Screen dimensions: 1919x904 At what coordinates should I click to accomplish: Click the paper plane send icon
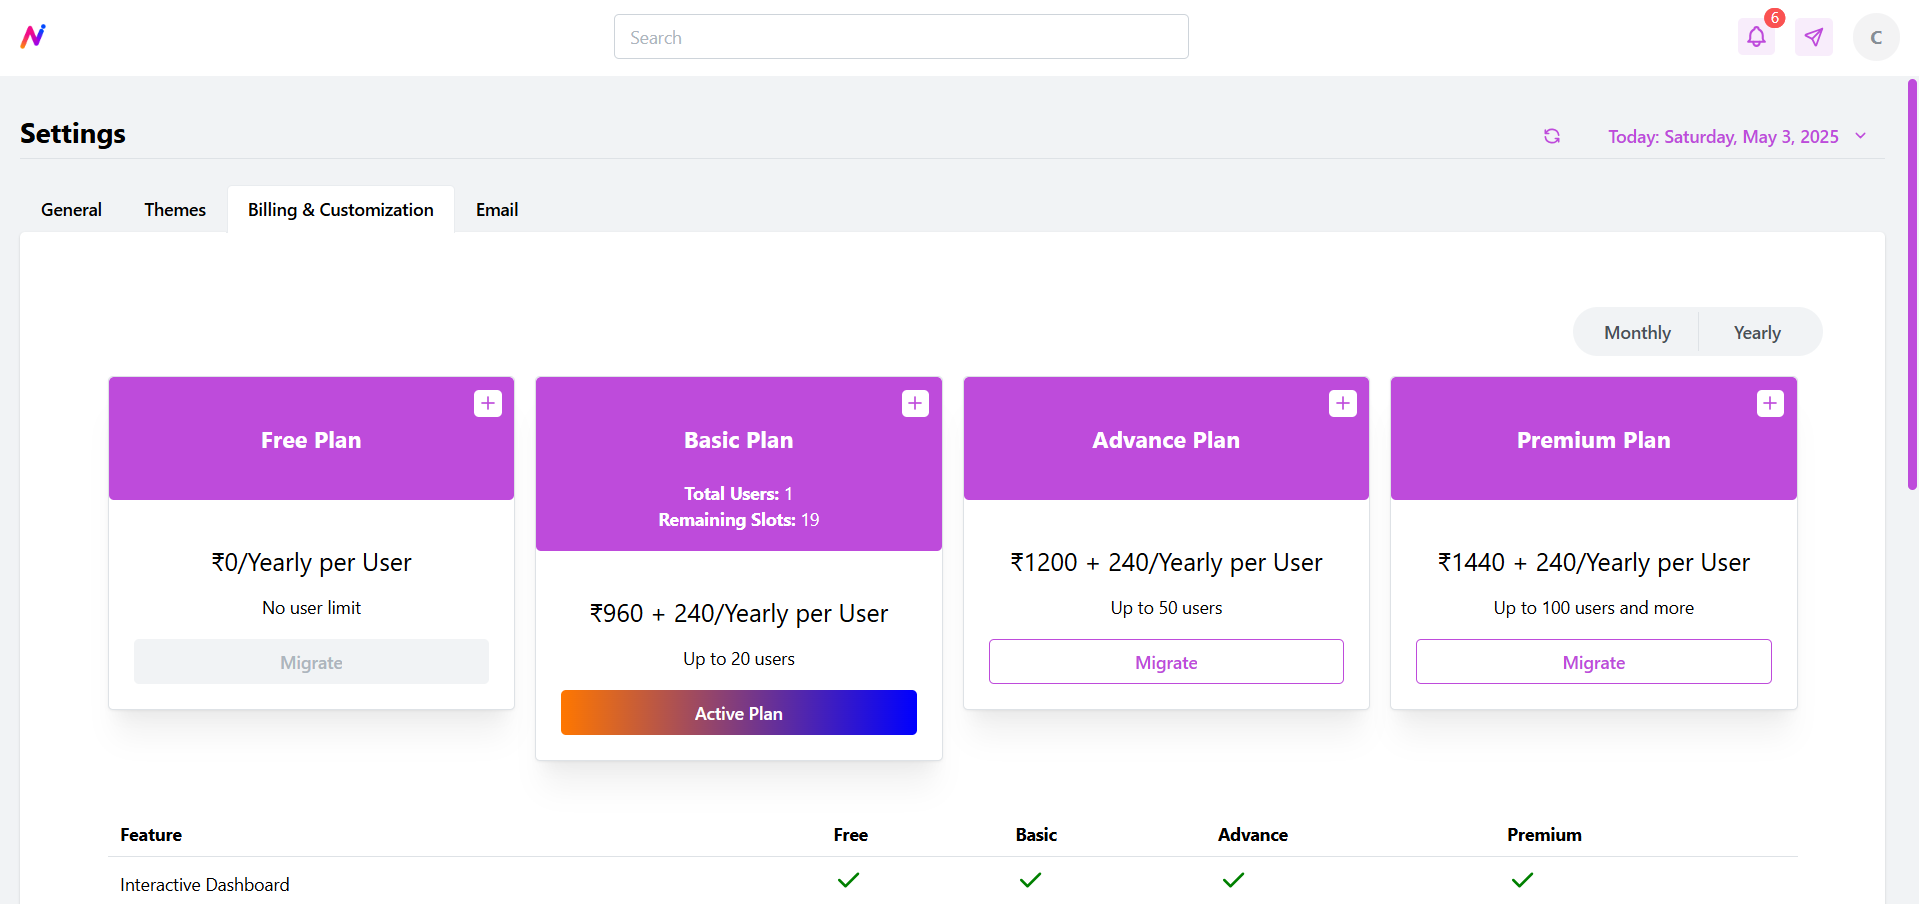coord(1814,37)
